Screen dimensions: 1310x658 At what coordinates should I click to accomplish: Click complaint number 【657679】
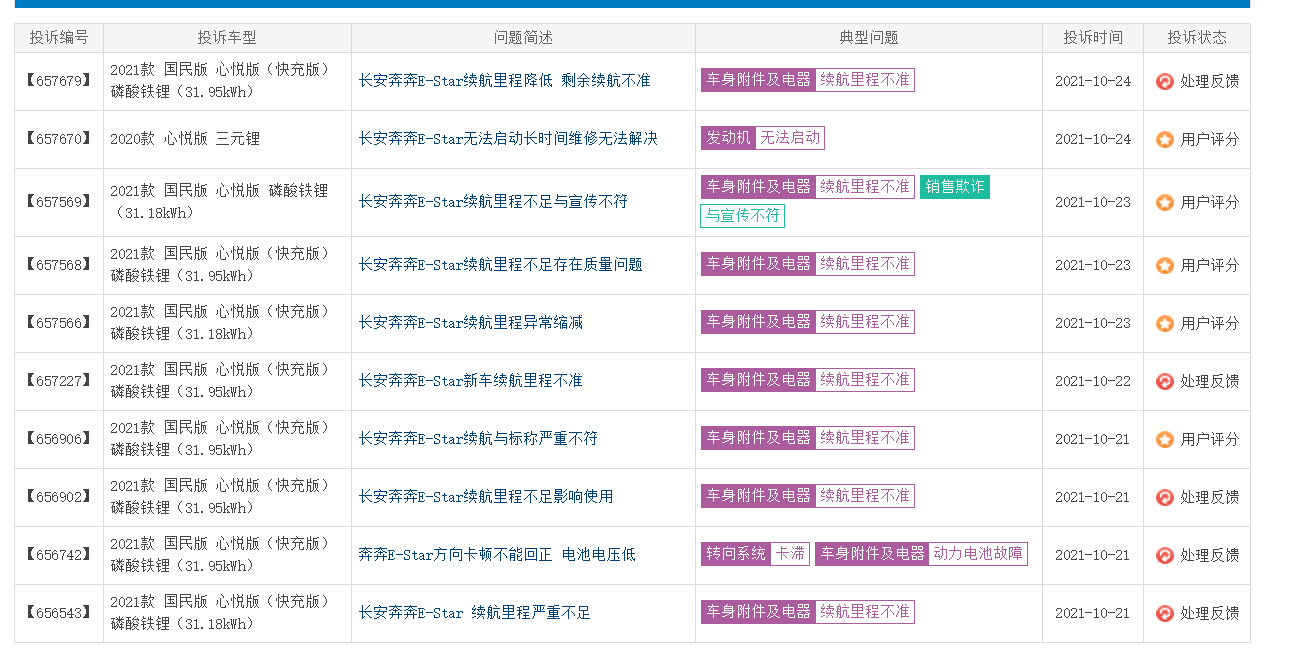tap(59, 81)
